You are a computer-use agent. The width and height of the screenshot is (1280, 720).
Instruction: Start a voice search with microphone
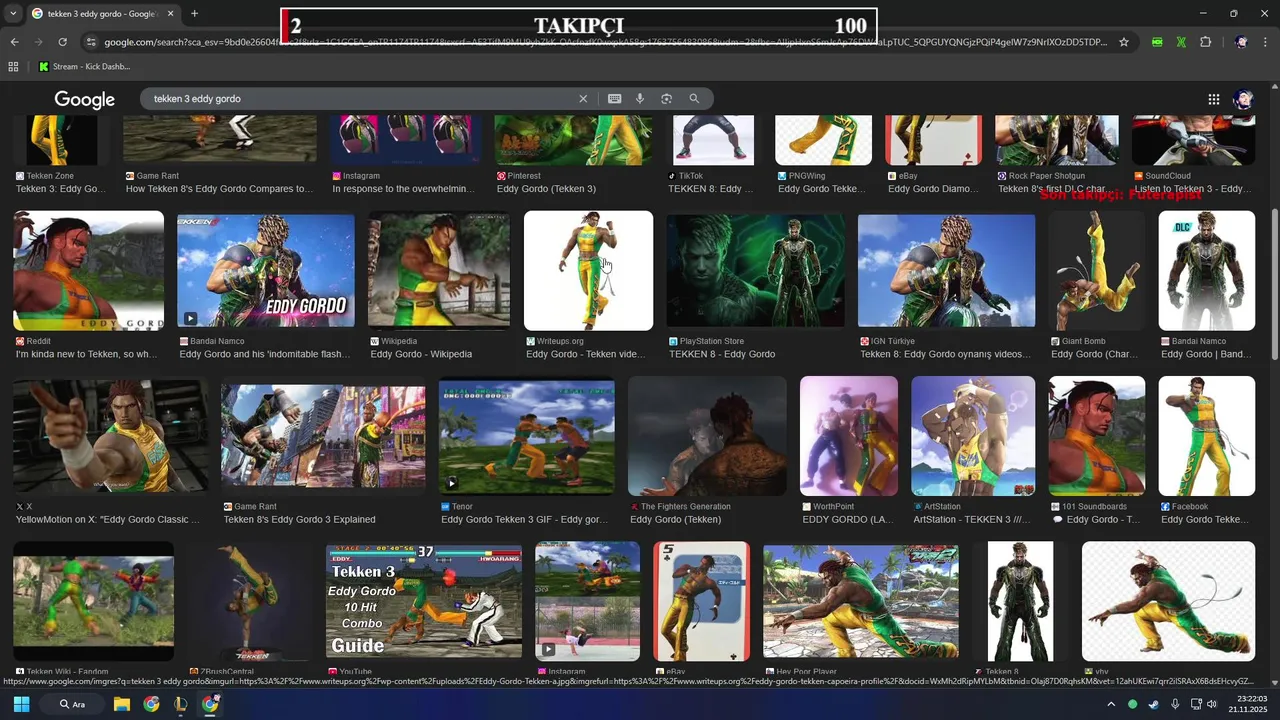[640, 99]
